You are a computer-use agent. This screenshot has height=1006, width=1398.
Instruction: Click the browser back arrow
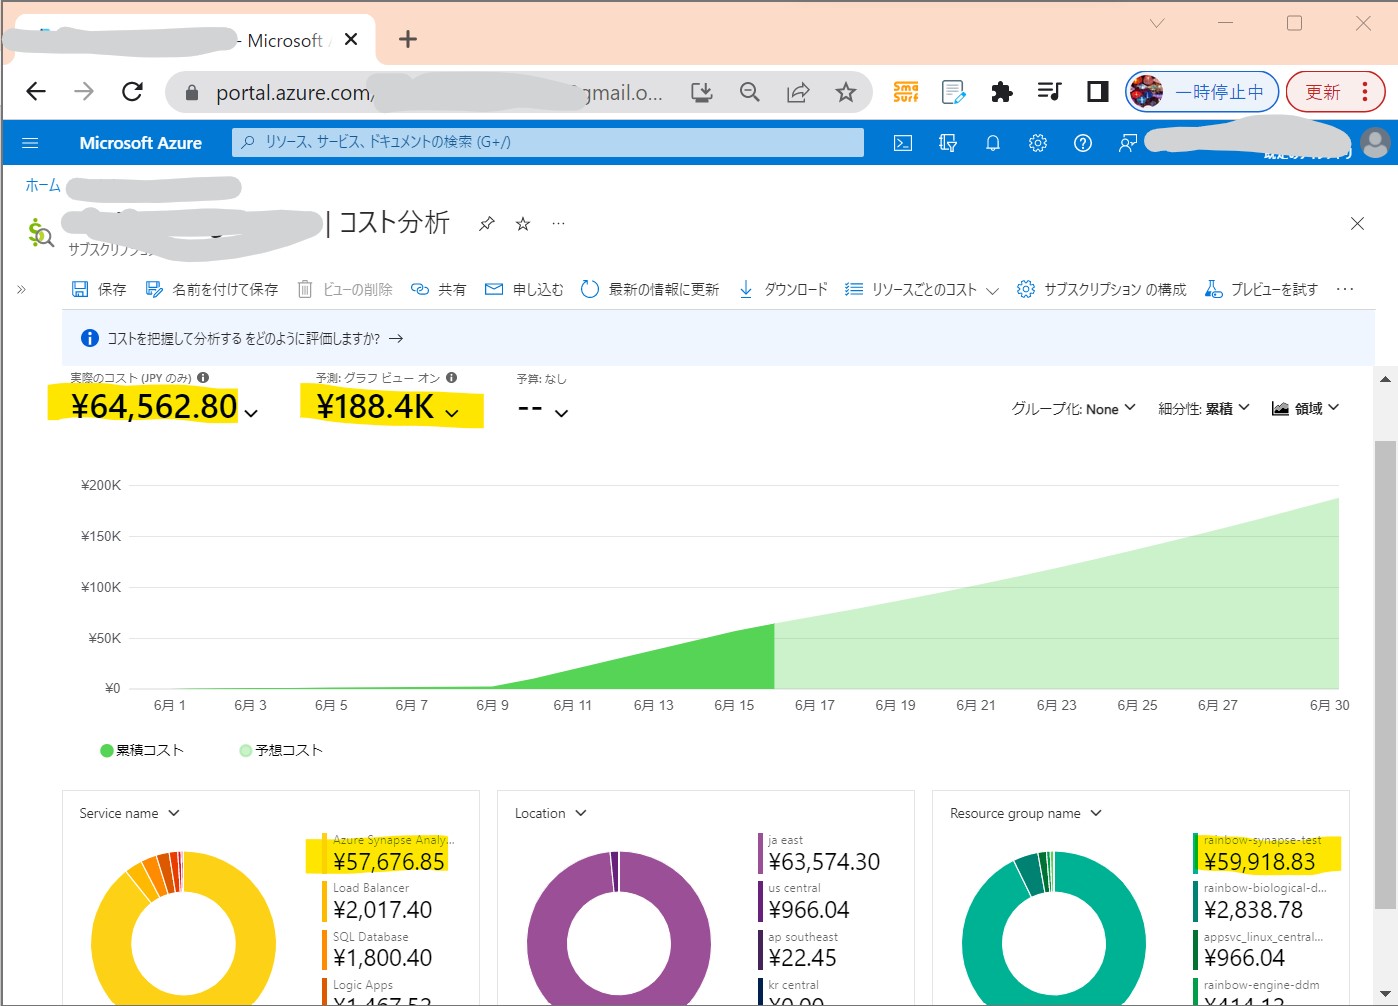pyautogui.click(x=36, y=92)
